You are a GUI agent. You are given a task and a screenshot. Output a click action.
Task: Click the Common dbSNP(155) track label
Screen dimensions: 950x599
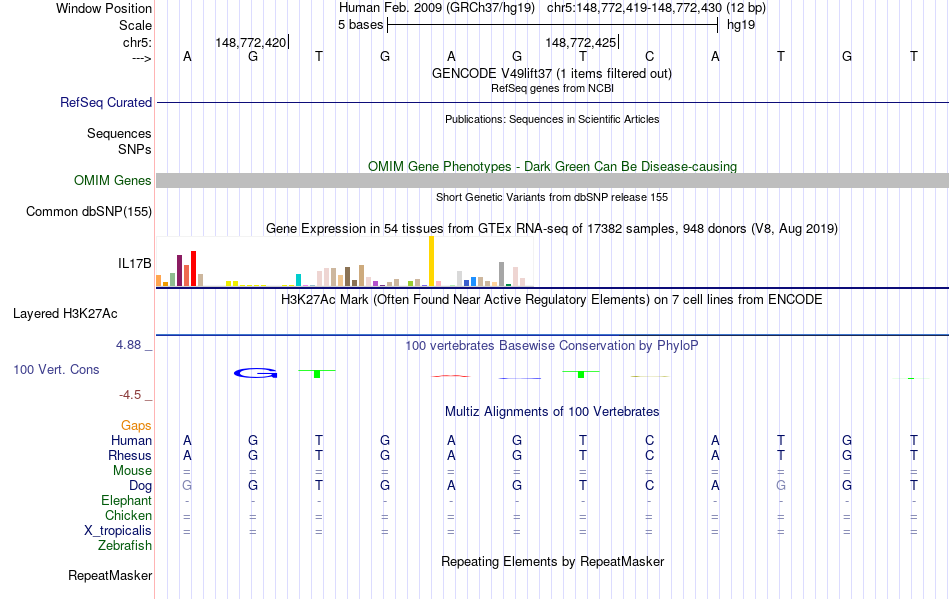(x=89, y=211)
